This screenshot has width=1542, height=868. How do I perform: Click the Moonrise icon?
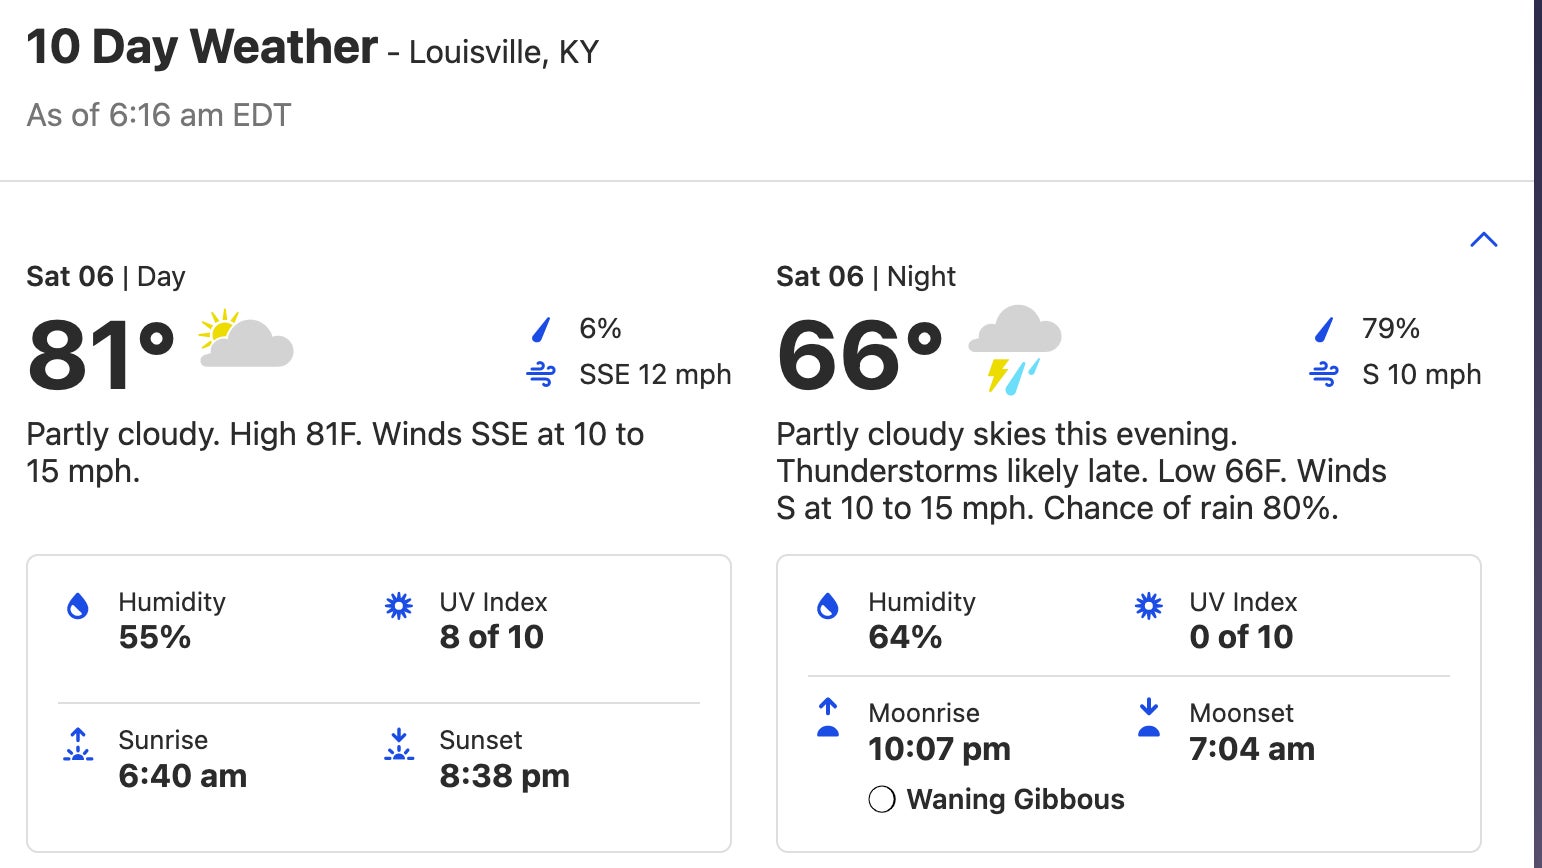tap(828, 718)
